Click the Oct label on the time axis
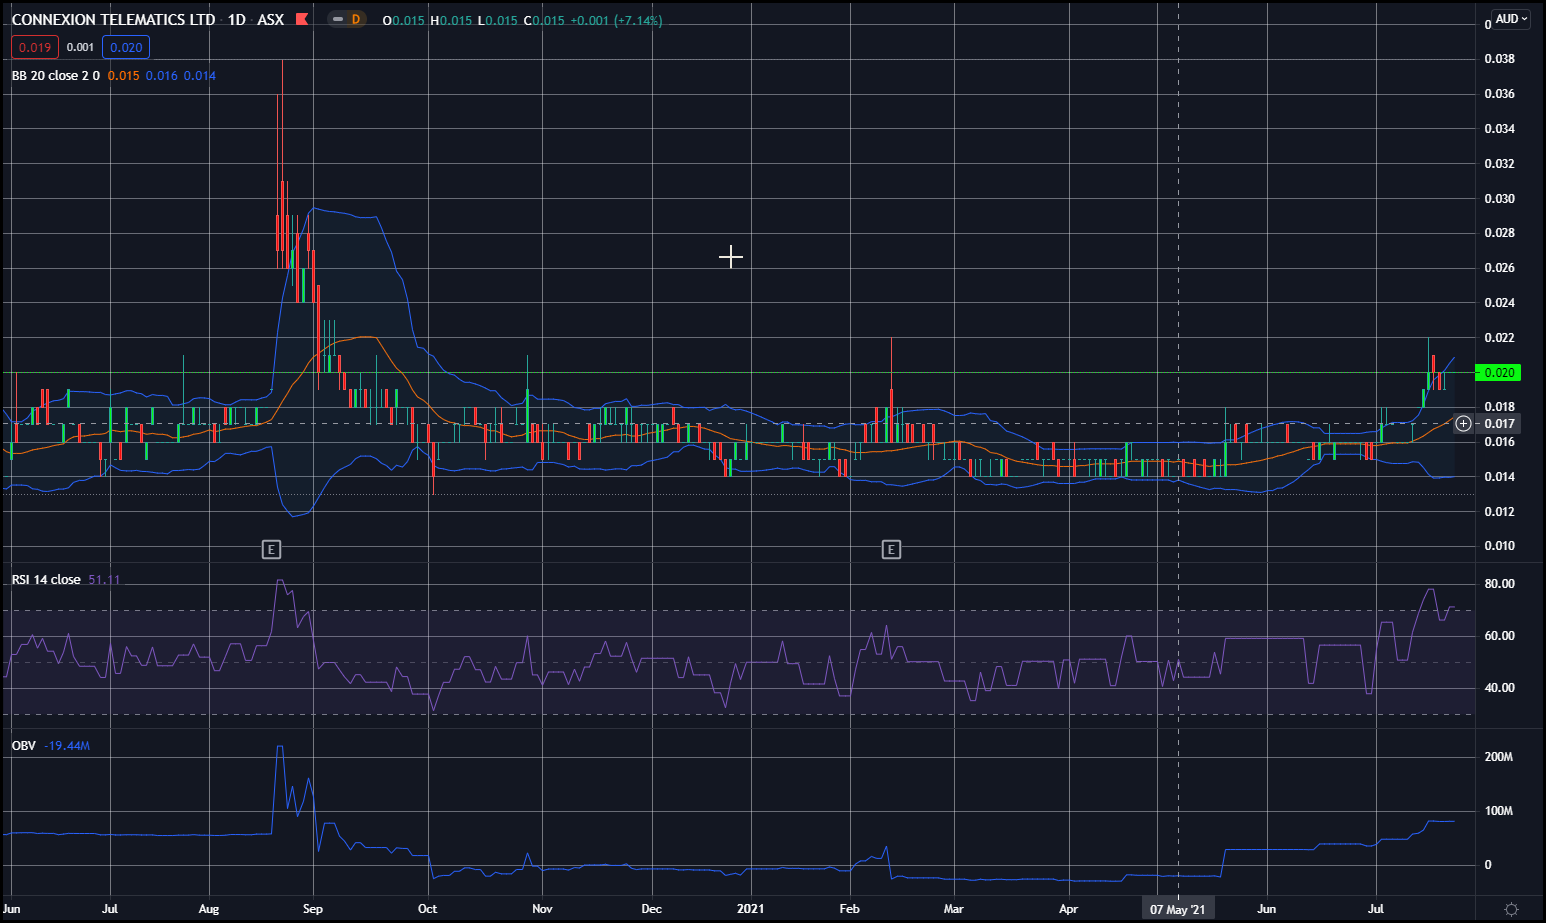This screenshot has width=1546, height=923. coord(427,909)
